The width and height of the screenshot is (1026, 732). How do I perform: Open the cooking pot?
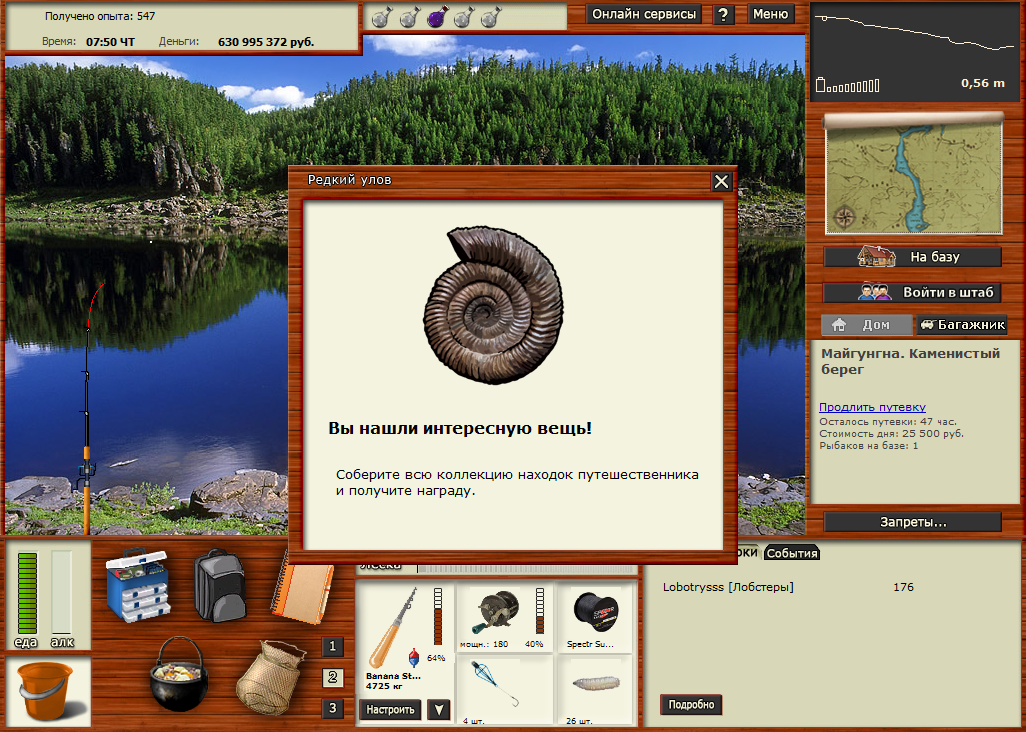[179, 675]
